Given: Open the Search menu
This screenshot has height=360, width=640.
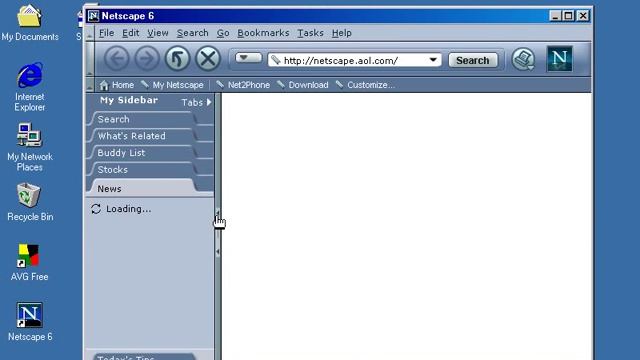Looking at the screenshot, I should [x=193, y=33].
